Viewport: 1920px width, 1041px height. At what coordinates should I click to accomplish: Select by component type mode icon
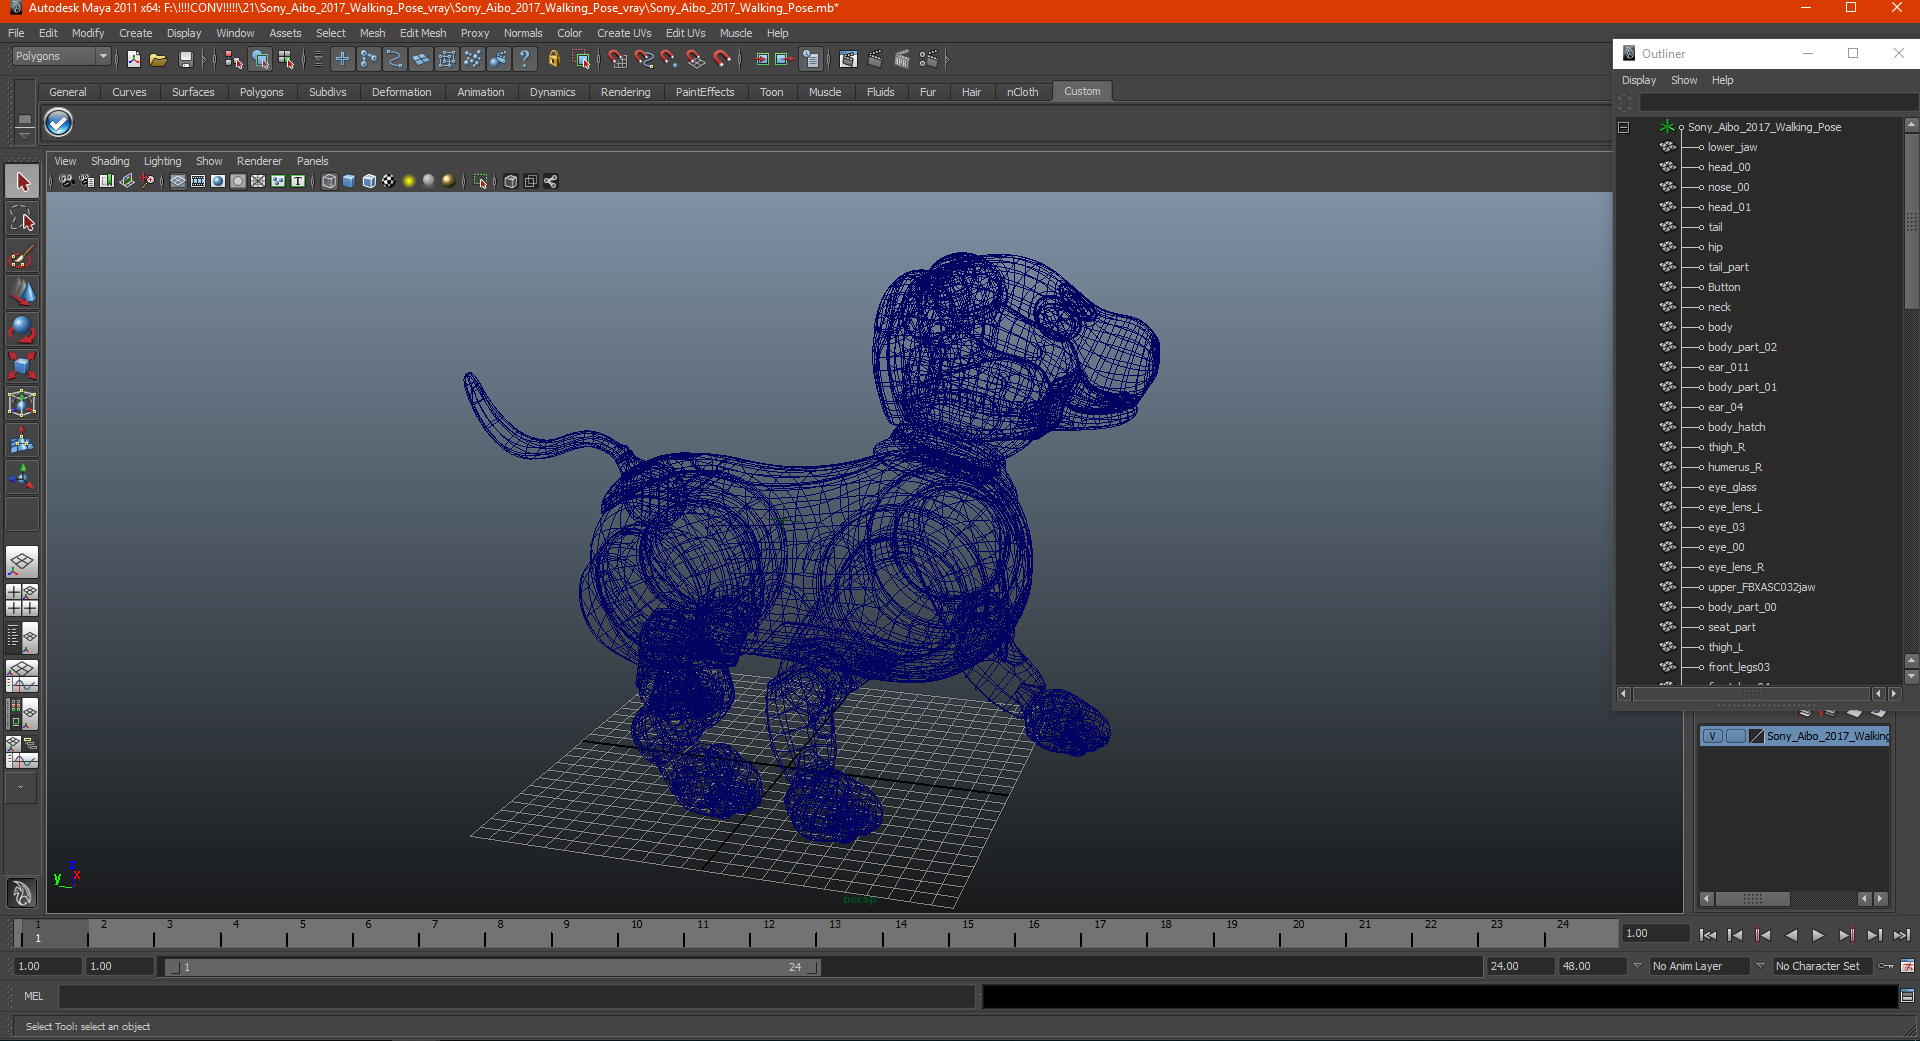click(286, 59)
